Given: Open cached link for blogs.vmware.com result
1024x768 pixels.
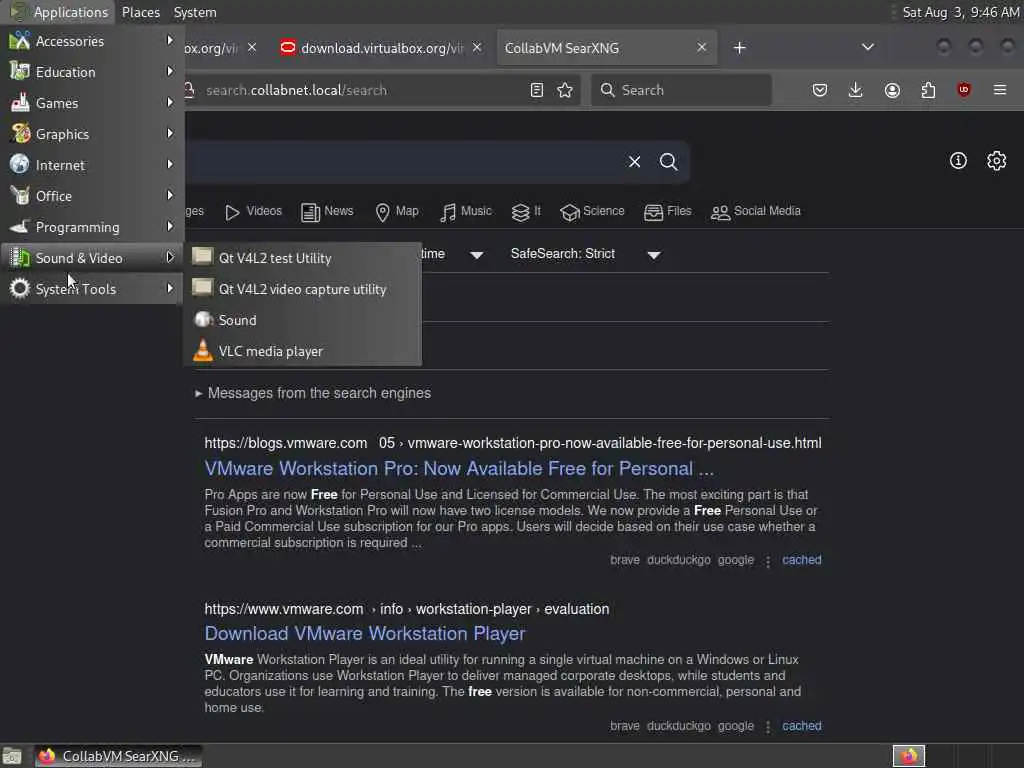Looking at the screenshot, I should click(x=801, y=560).
